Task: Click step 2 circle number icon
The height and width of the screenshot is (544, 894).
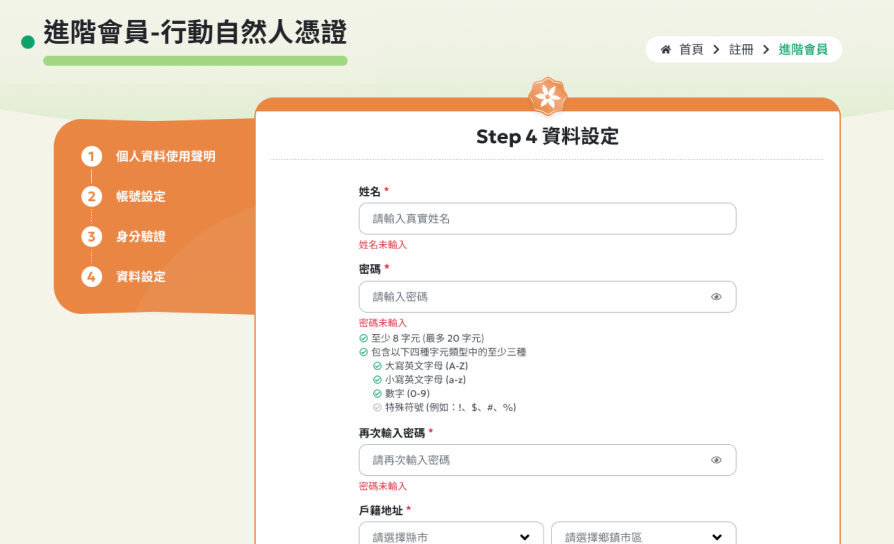Action: coord(92,197)
